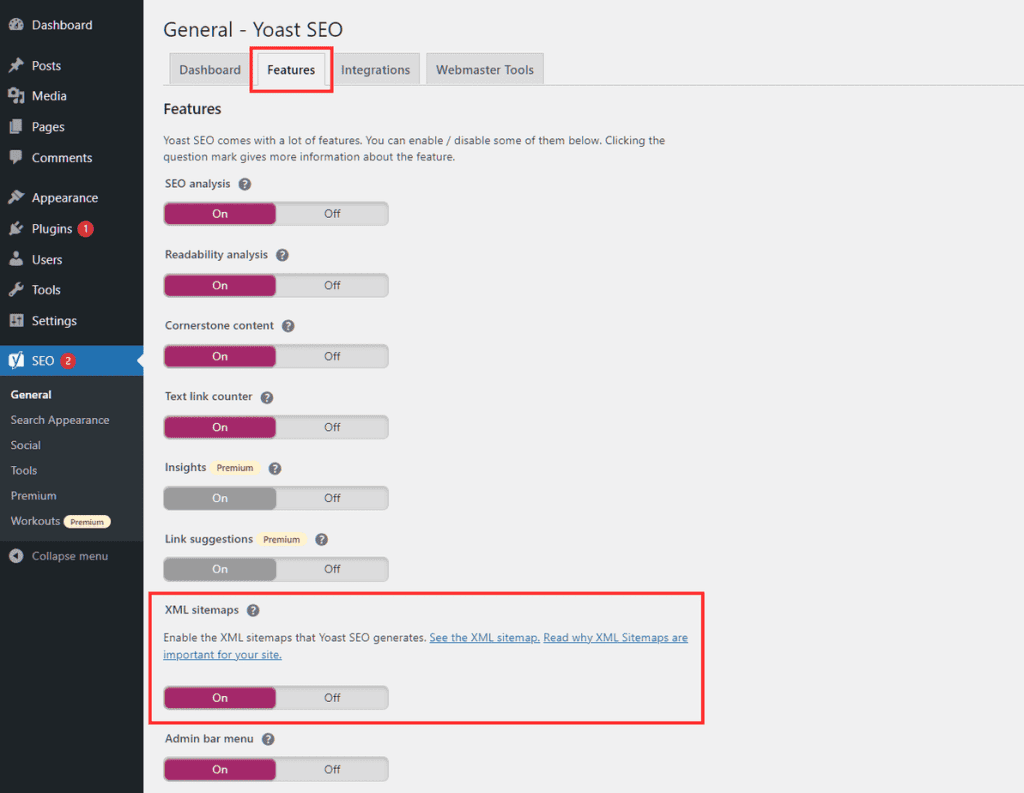The height and width of the screenshot is (793, 1024).
Task: Turn Admin bar menu Off
Action: click(332, 769)
